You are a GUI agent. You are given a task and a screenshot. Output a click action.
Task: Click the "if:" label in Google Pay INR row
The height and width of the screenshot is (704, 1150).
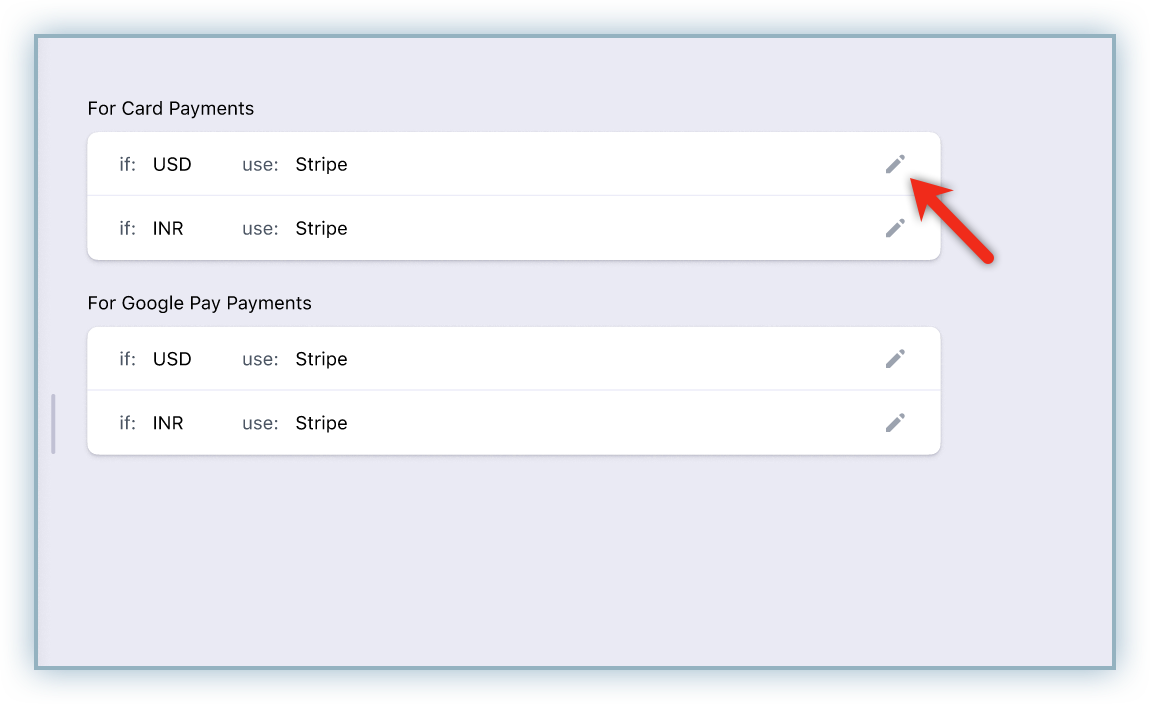[128, 423]
